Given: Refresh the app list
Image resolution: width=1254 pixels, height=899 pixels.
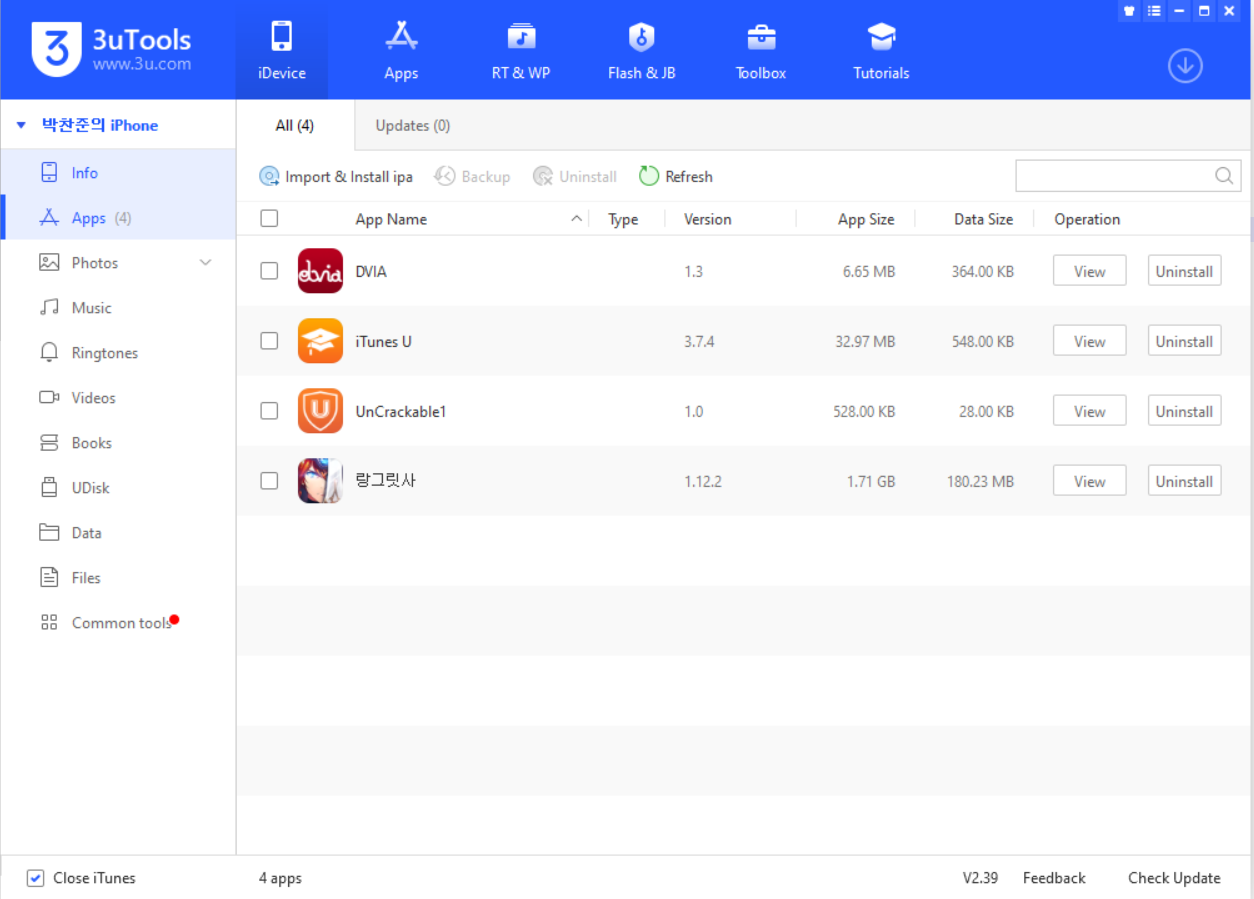Looking at the screenshot, I should [x=676, y=176].
